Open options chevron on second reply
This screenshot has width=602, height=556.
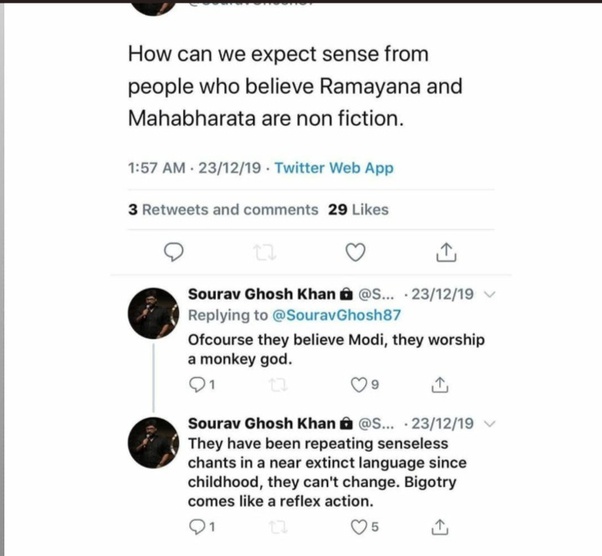[x=489, y=423]
